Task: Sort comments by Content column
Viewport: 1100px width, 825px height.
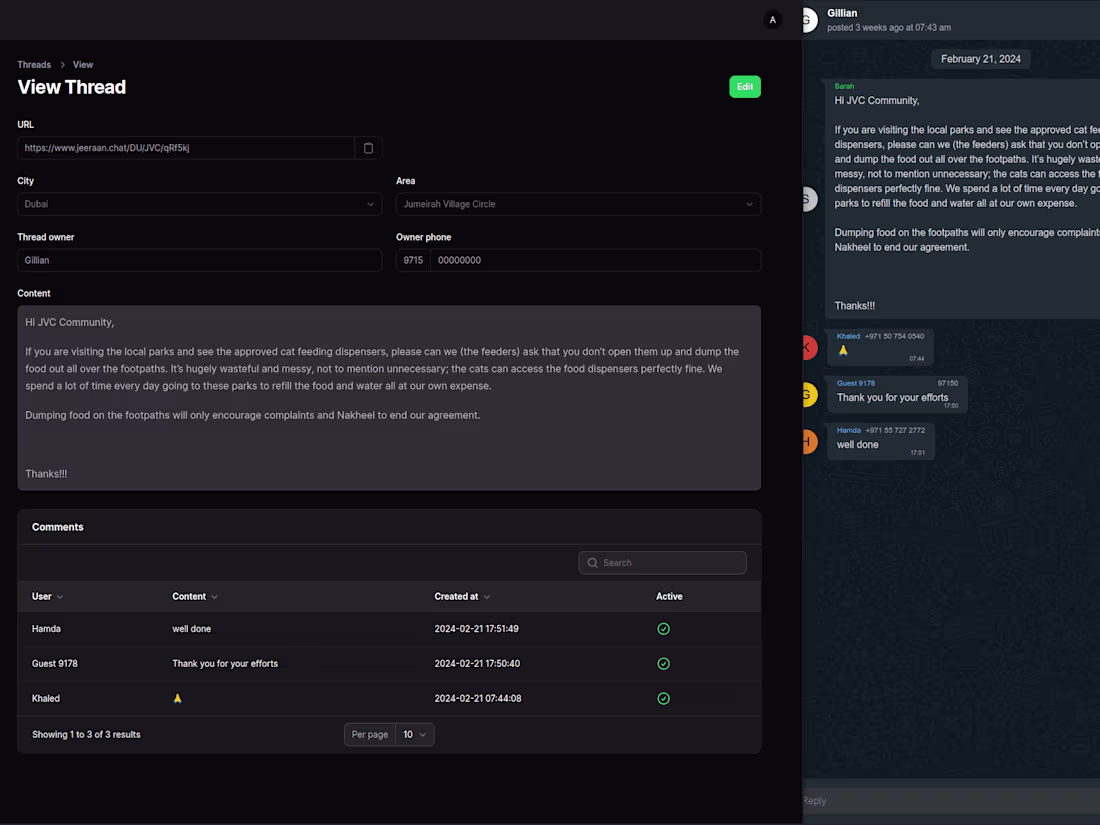Action: [x=195, y=596]
